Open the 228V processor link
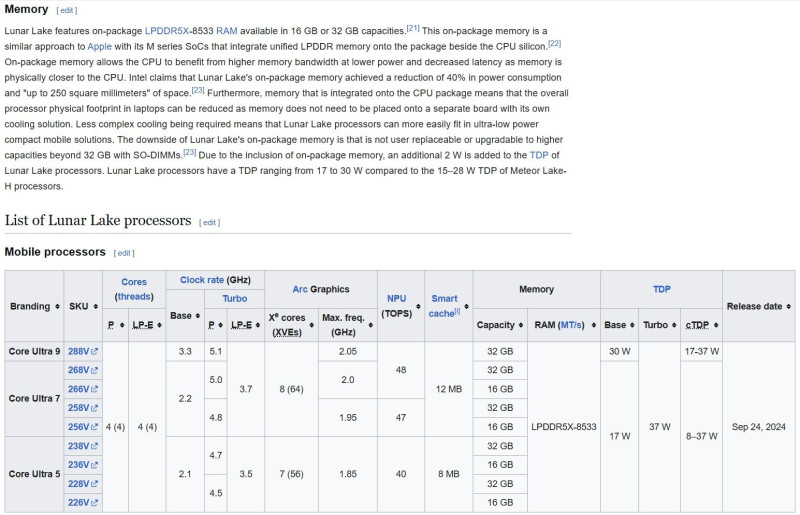 (83, 483)
